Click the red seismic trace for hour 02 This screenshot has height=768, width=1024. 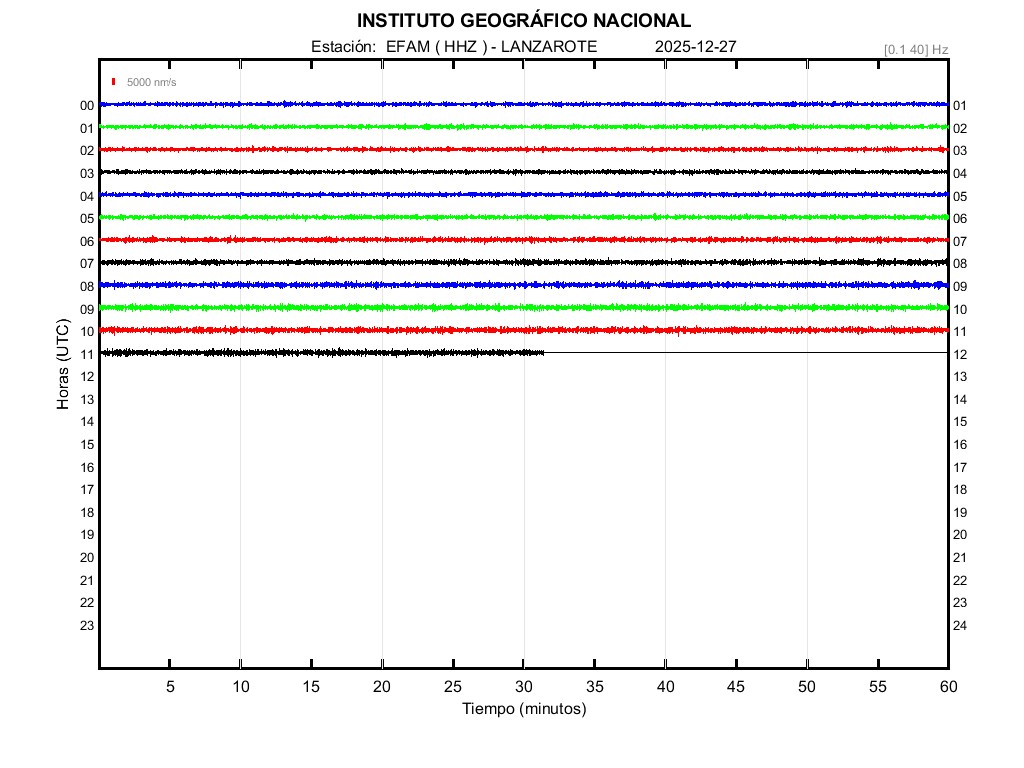pyautogui.click(x=500, y=149)
